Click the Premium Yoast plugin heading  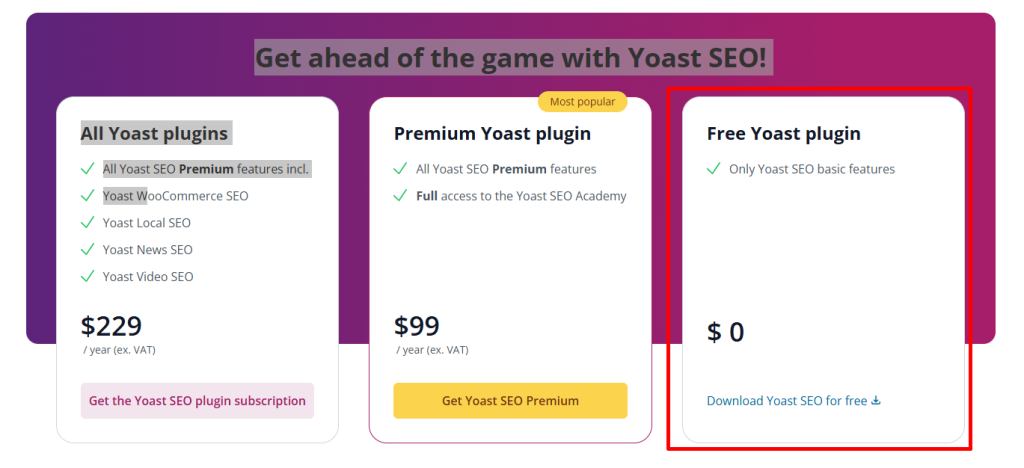tap(492, 134)
